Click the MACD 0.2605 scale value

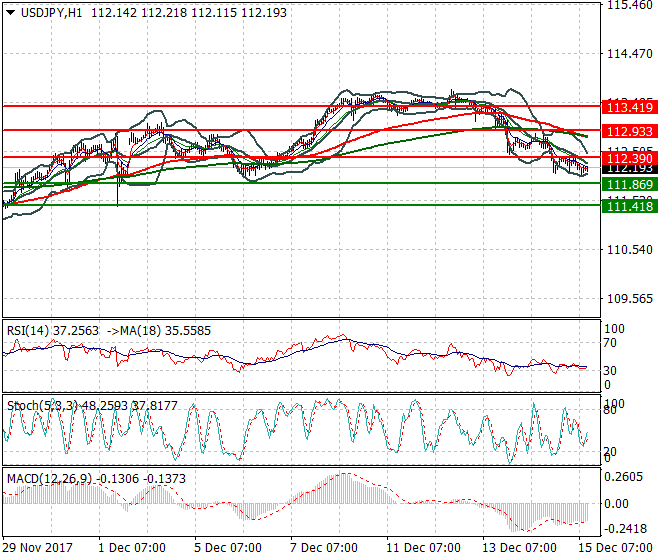[x=623, y=477]
